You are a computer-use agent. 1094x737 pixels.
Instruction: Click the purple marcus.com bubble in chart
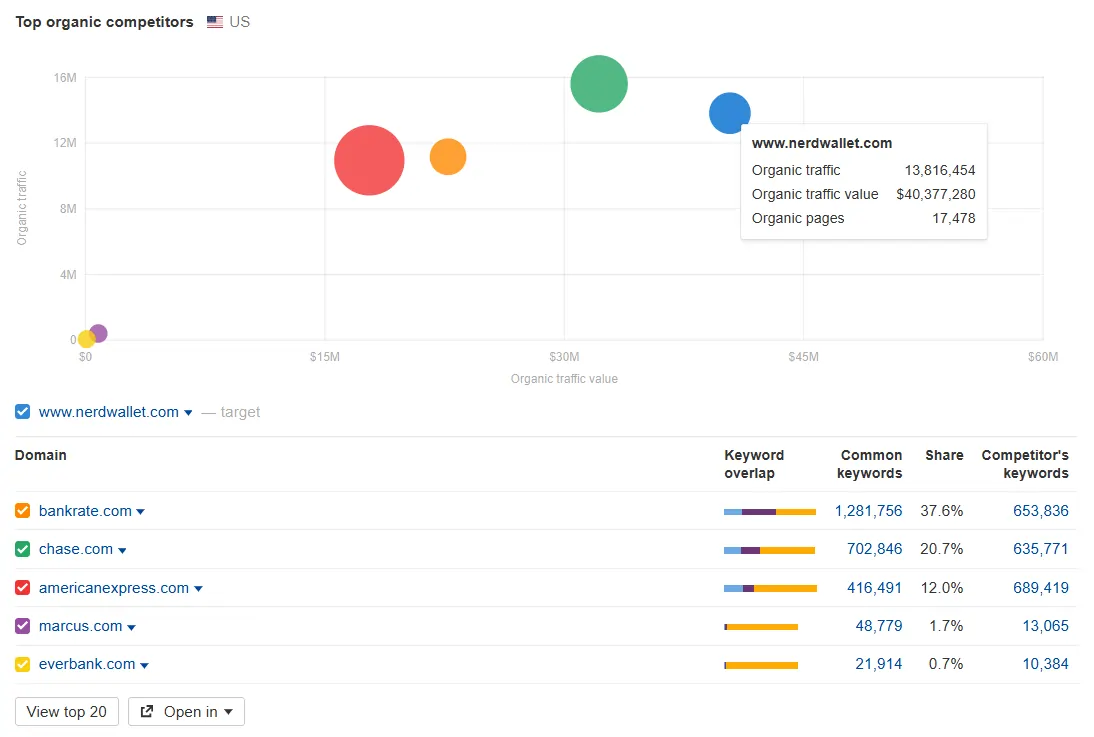pos(98,334)
